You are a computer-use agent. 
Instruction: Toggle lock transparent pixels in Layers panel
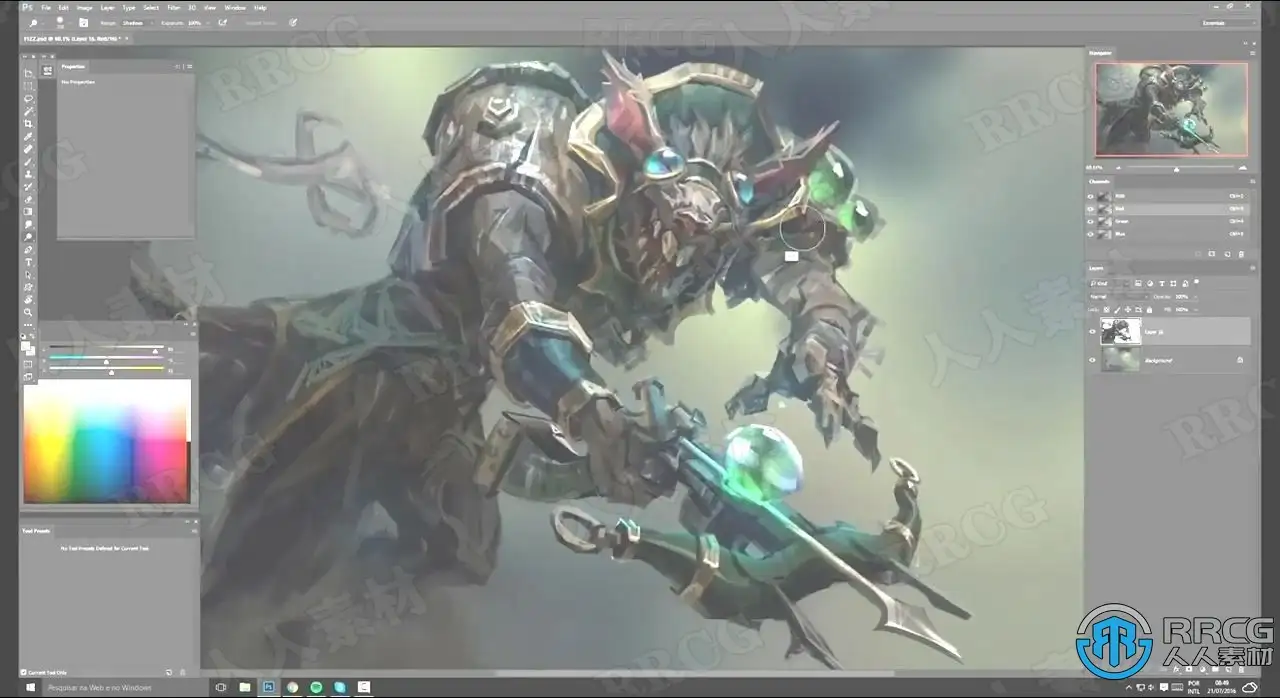tap(1107, 309)
